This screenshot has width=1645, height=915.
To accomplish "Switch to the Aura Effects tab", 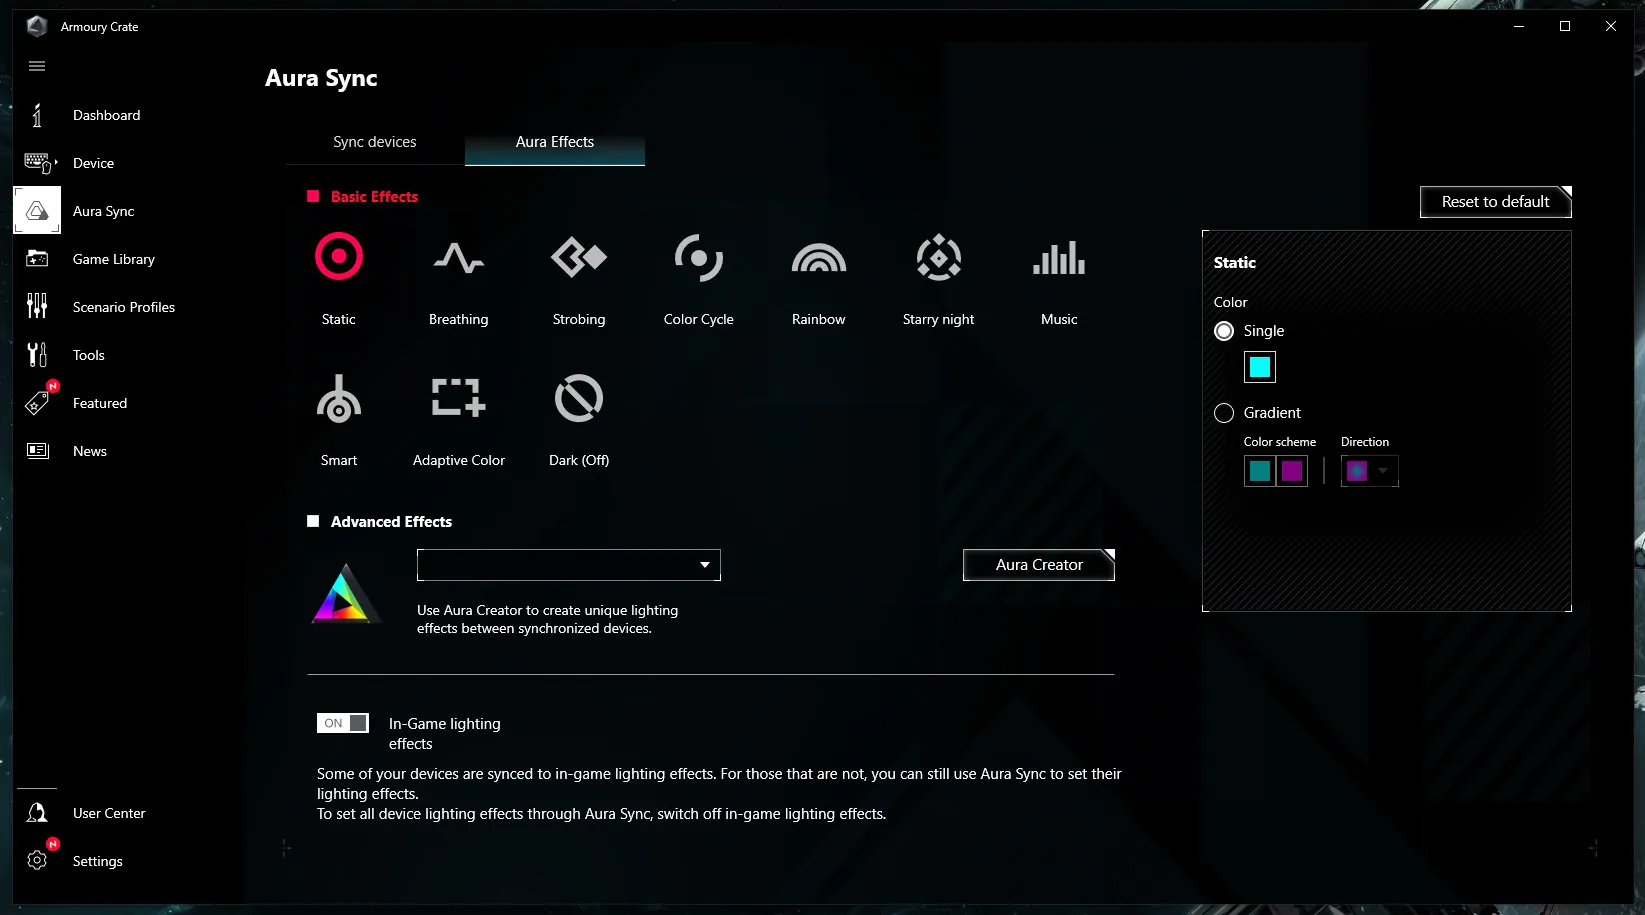I will (x=555, y=142).
